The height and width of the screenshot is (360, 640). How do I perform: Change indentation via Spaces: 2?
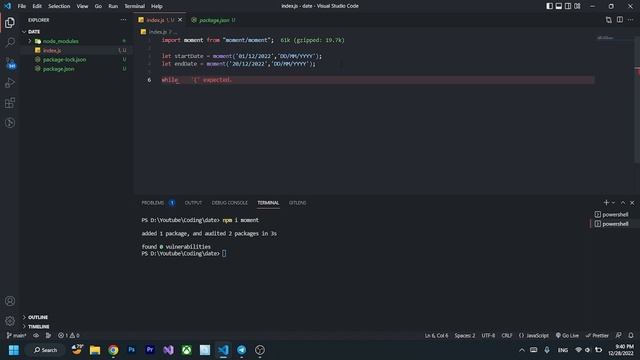(465, 336)
